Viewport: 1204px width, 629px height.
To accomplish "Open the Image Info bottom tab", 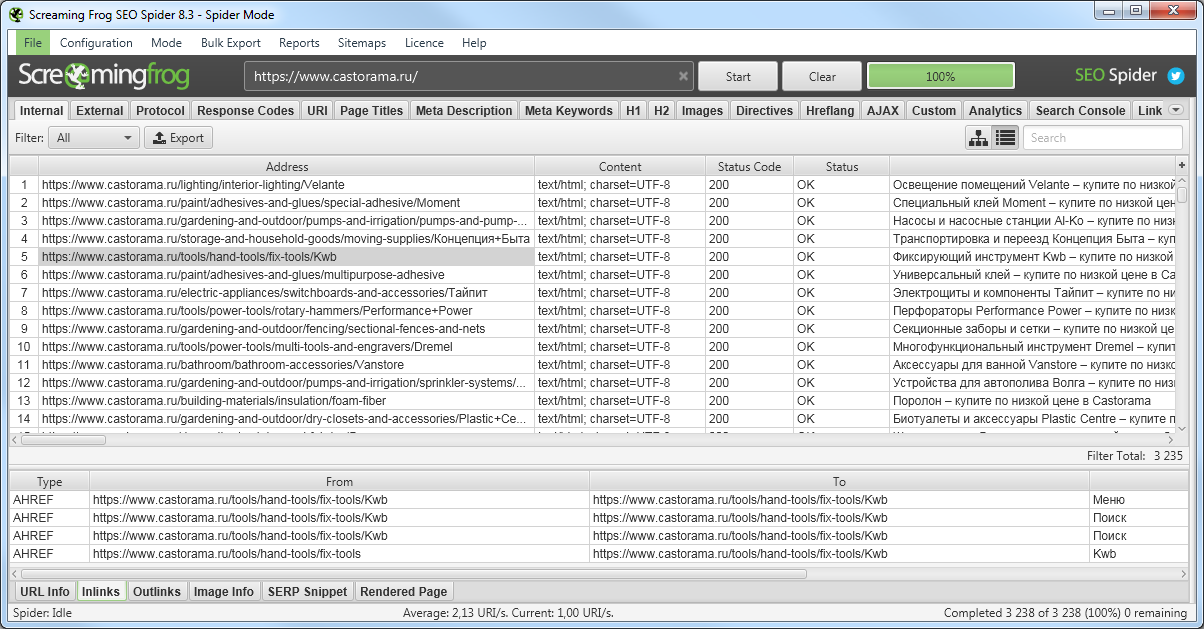I will pos(224,592).
